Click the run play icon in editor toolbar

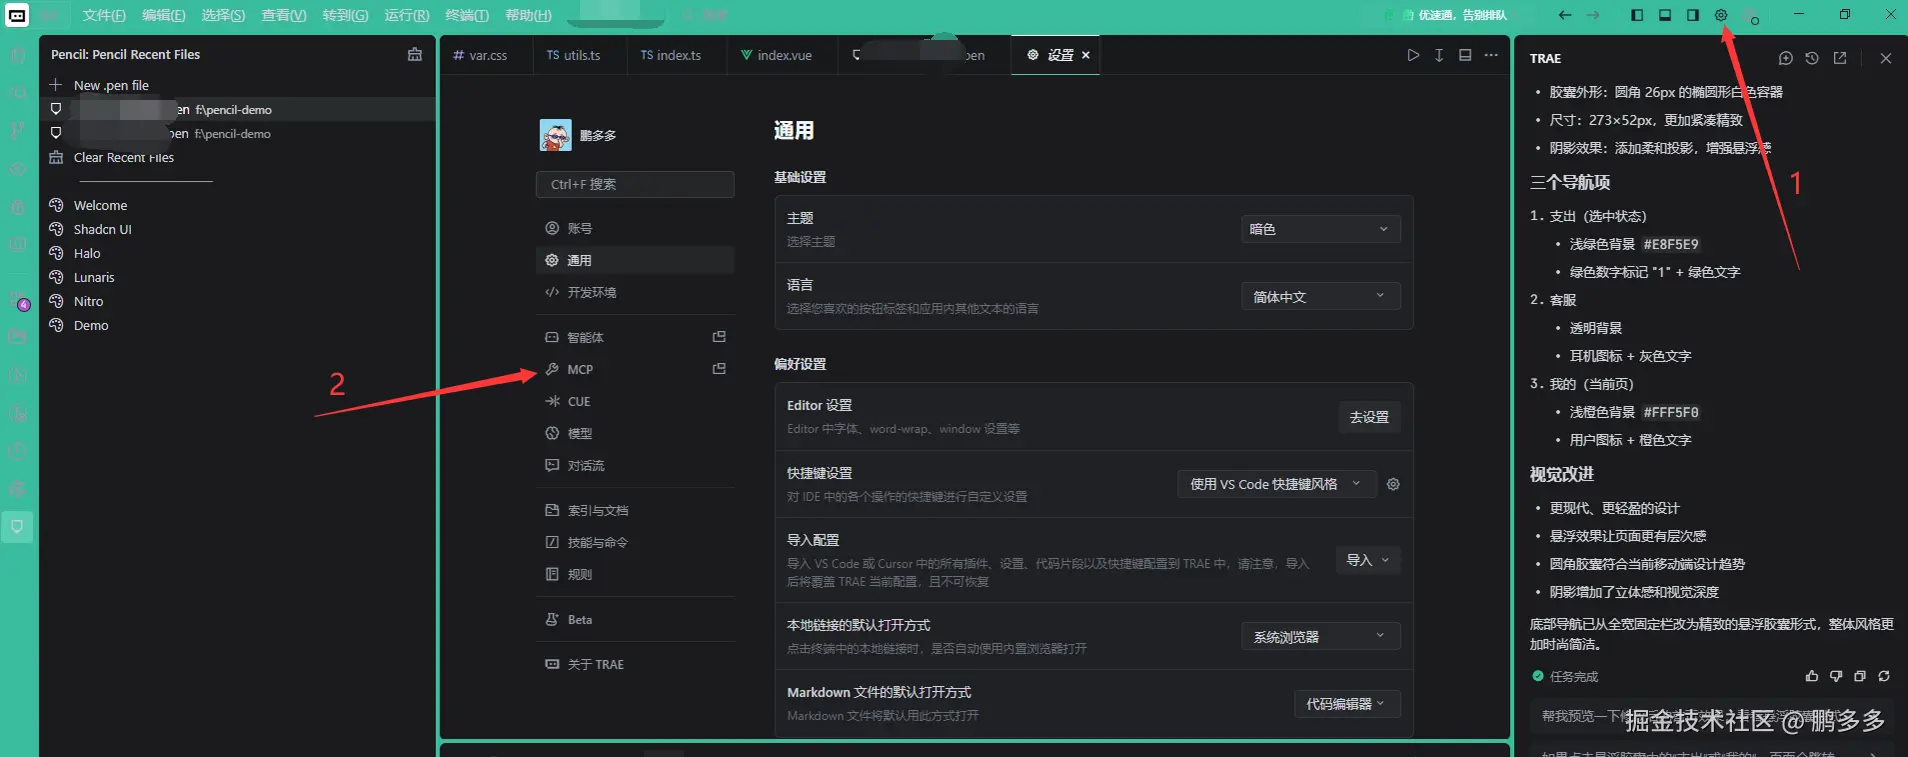coord(1413,55)
